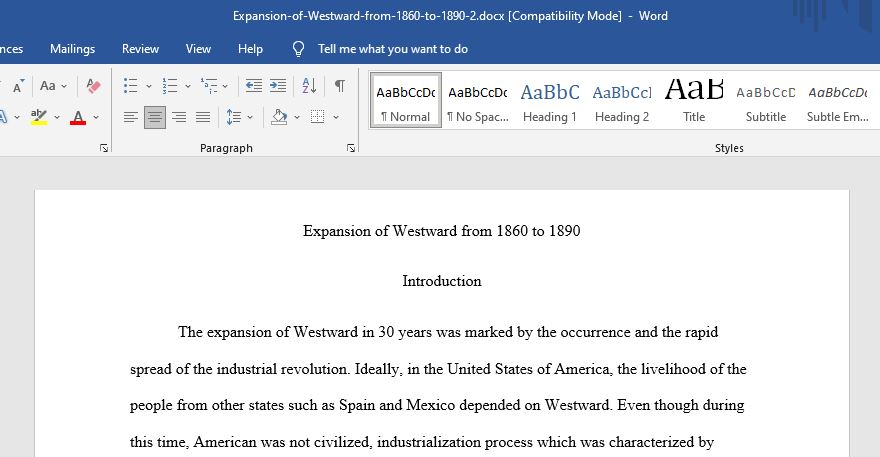This screenshot has width=880, height=457.
Task: Open Borders dropdown arrow
Action: click(x=336, y=117)
